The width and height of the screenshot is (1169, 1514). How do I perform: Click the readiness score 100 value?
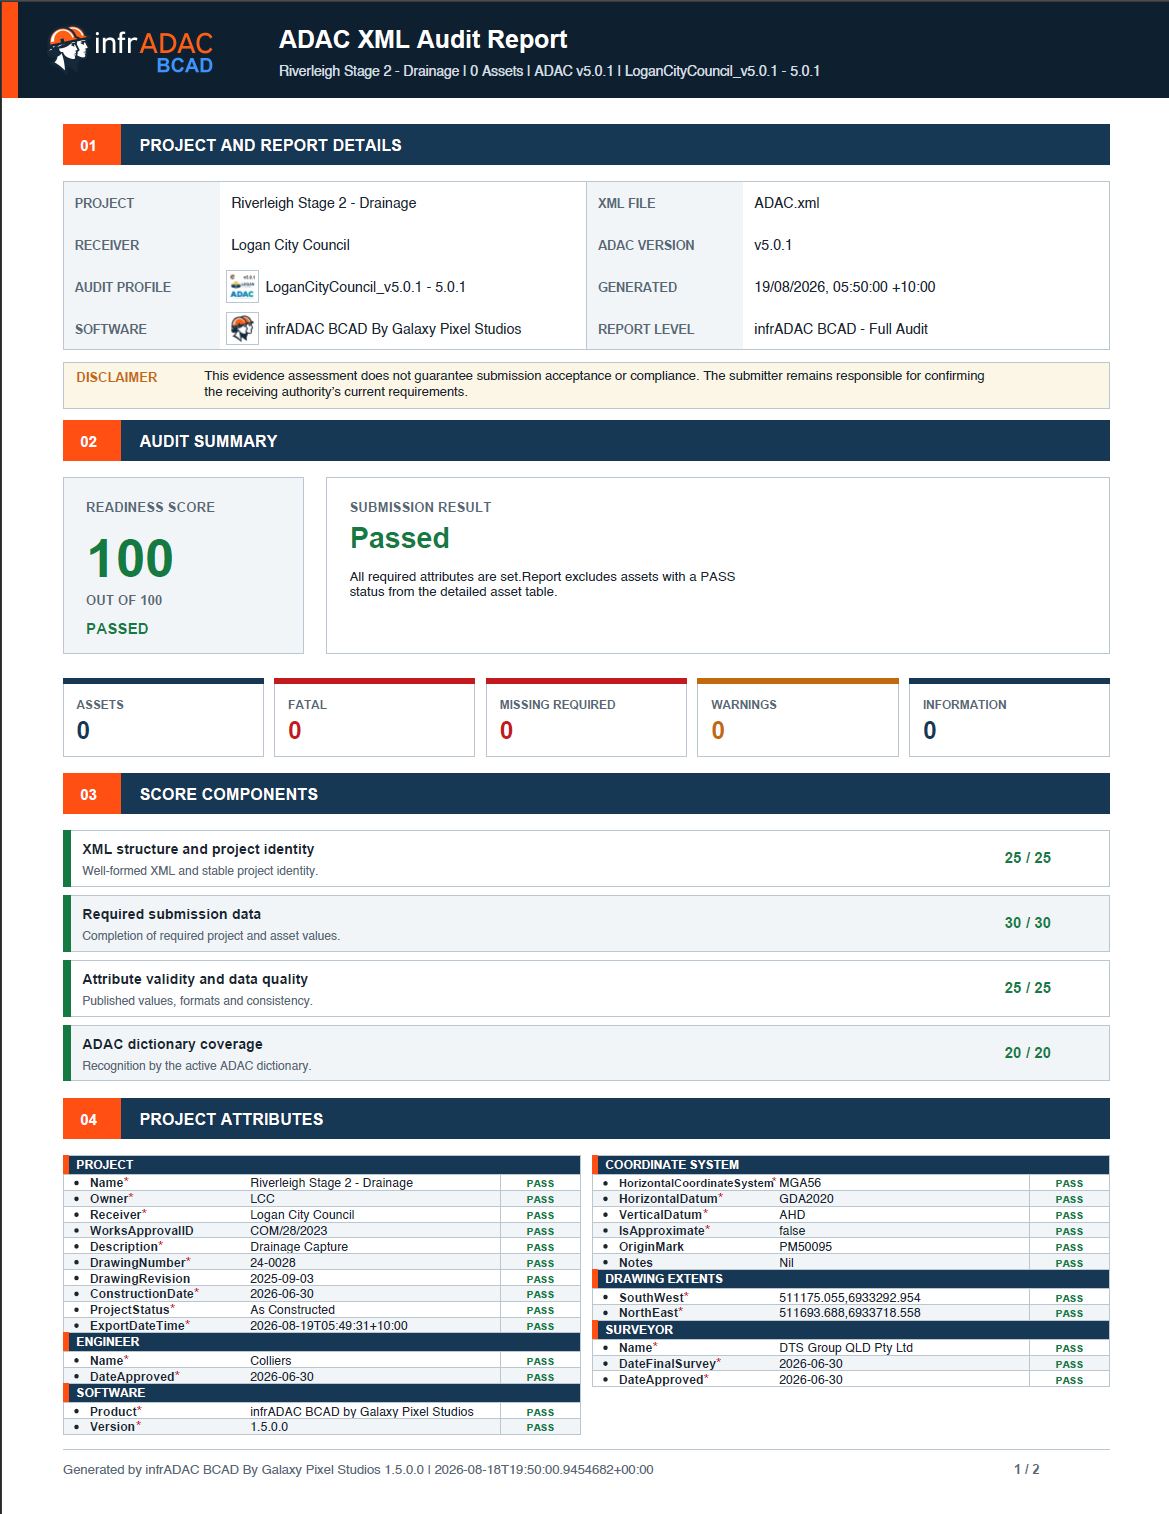pyautogui.click(x=131, y=558)
